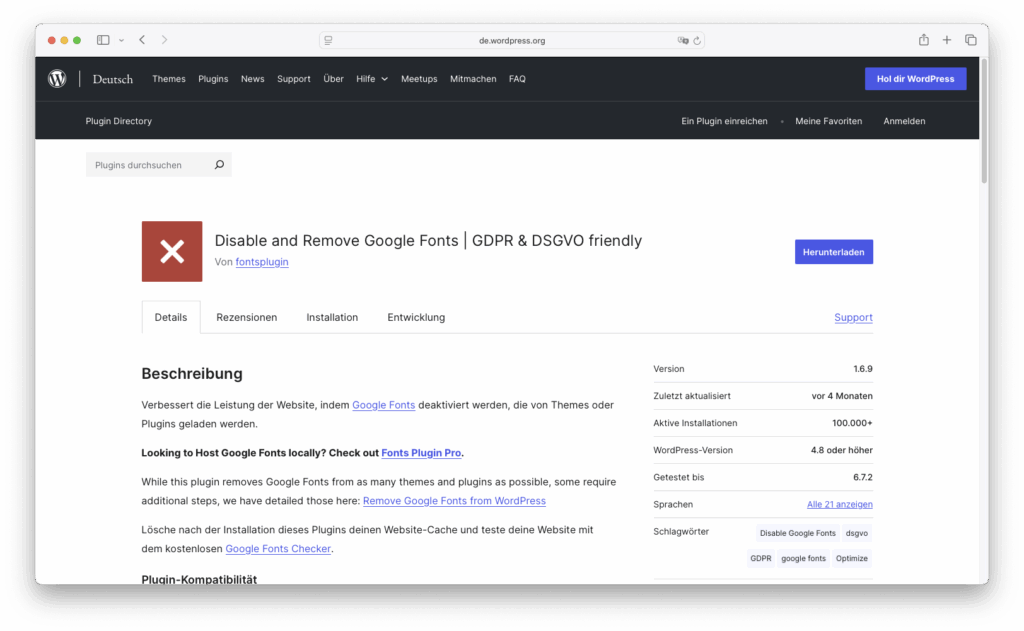Click the Beschreibung heading
This screenshot has height=631, width=1024.
click(192, 374)
